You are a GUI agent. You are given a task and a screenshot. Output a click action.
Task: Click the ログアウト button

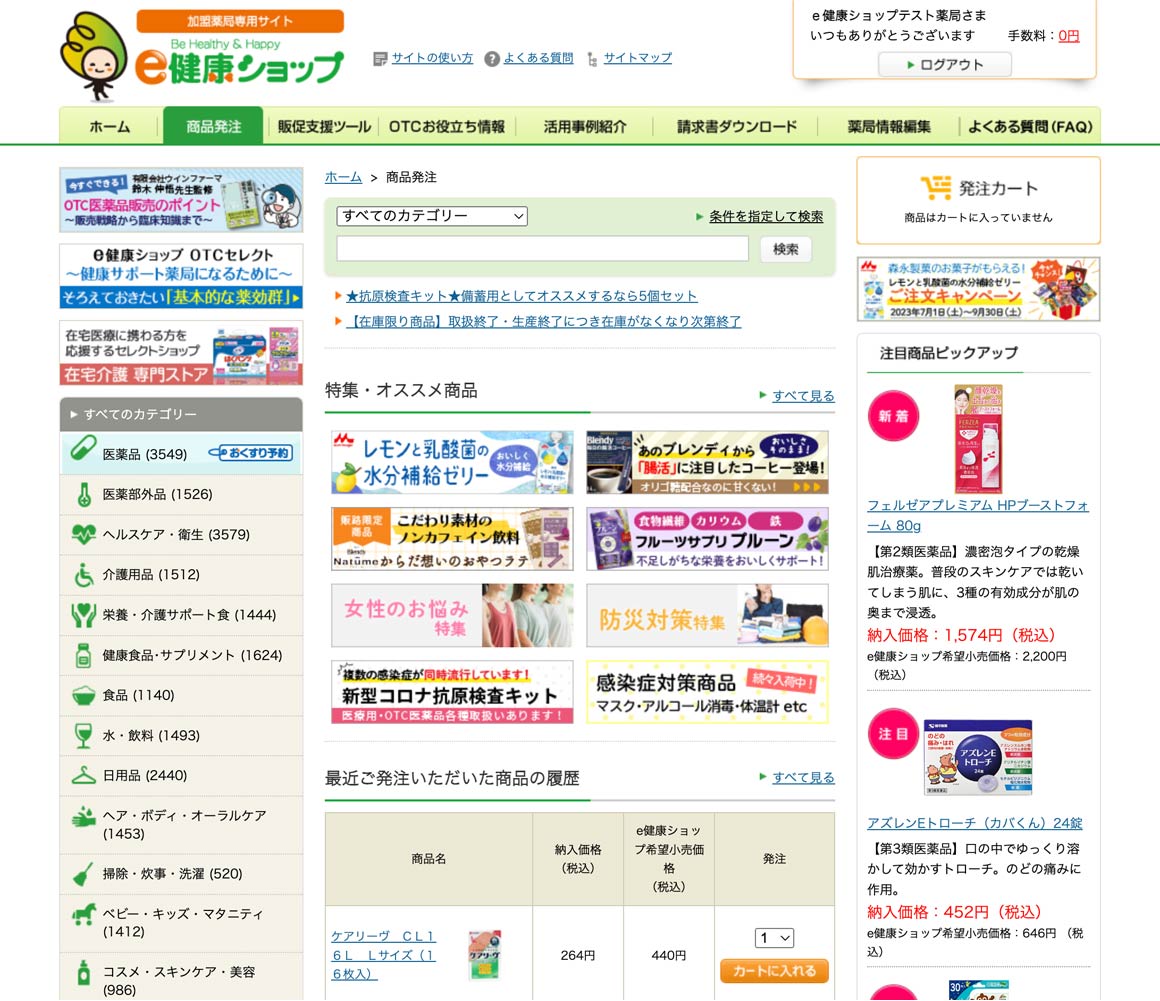click(x=945, y=65)
